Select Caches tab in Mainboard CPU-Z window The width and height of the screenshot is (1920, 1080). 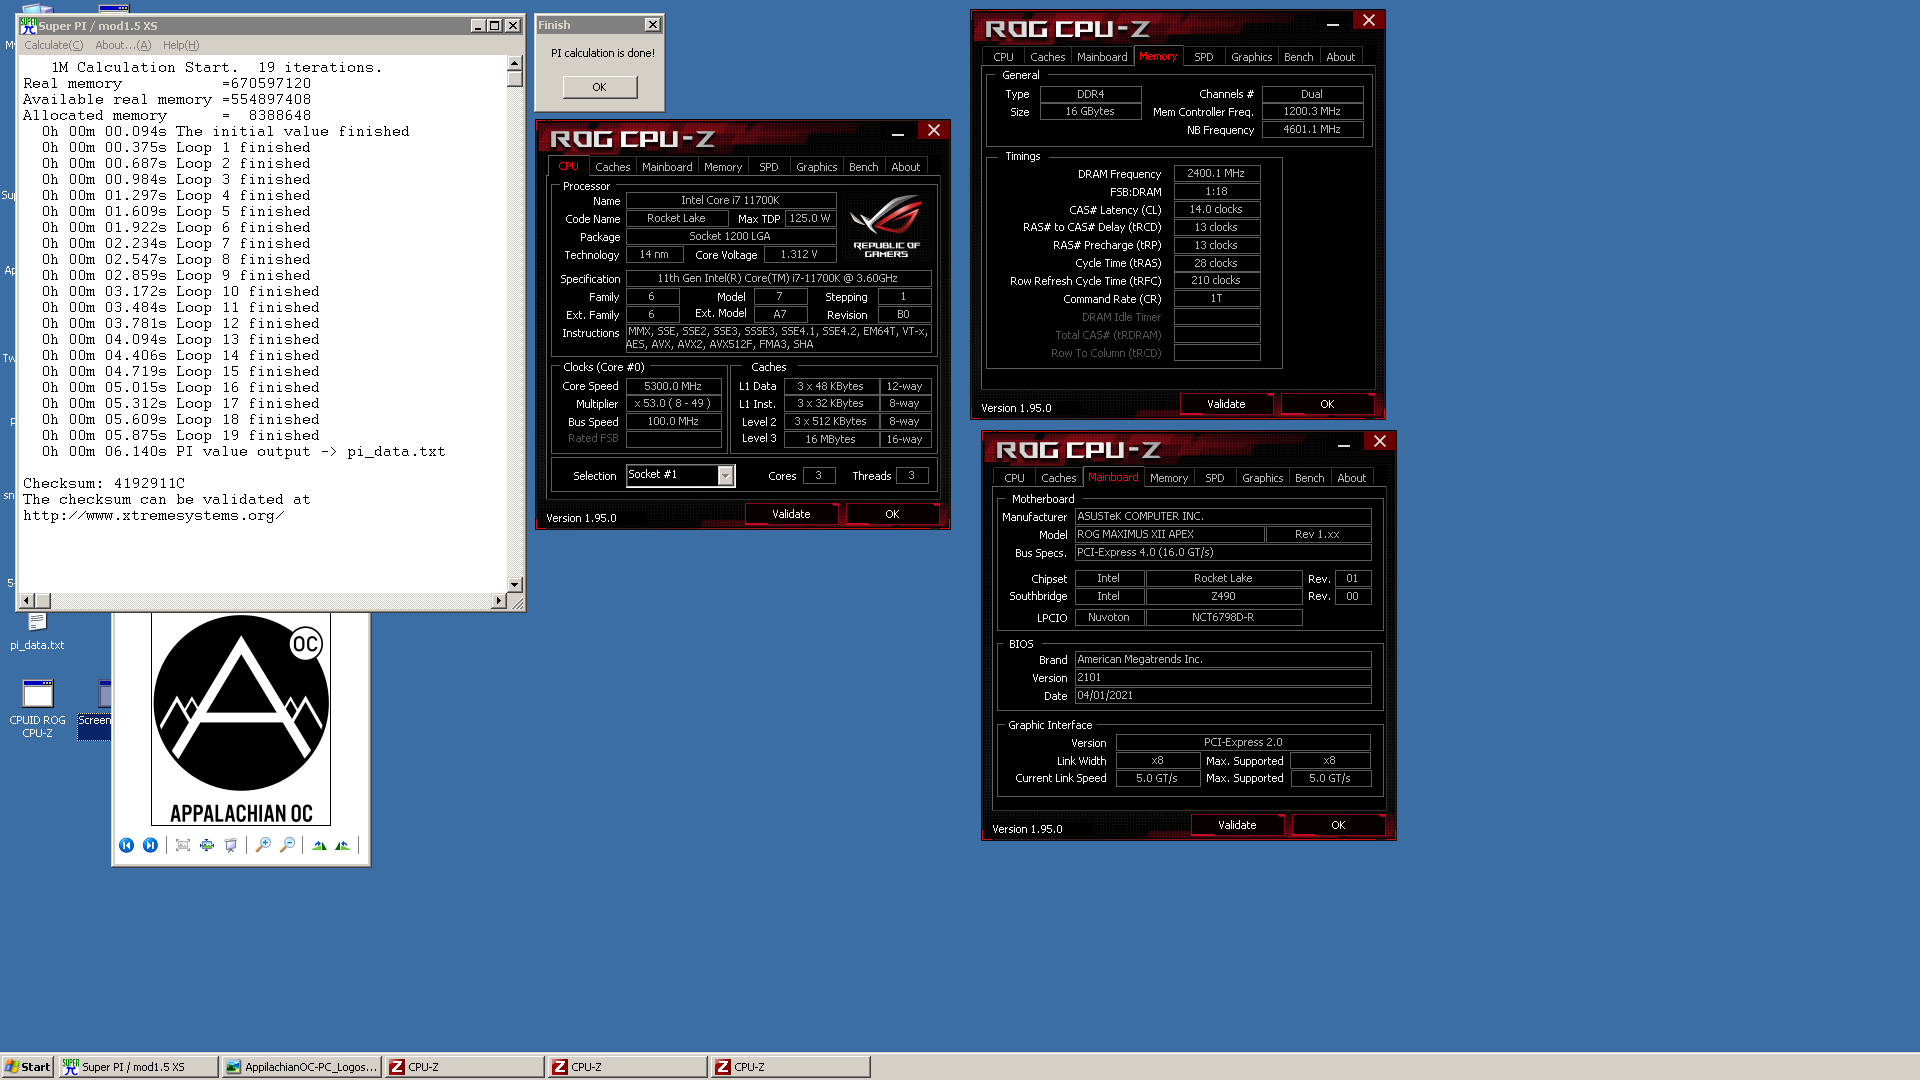coord(1058,478)
